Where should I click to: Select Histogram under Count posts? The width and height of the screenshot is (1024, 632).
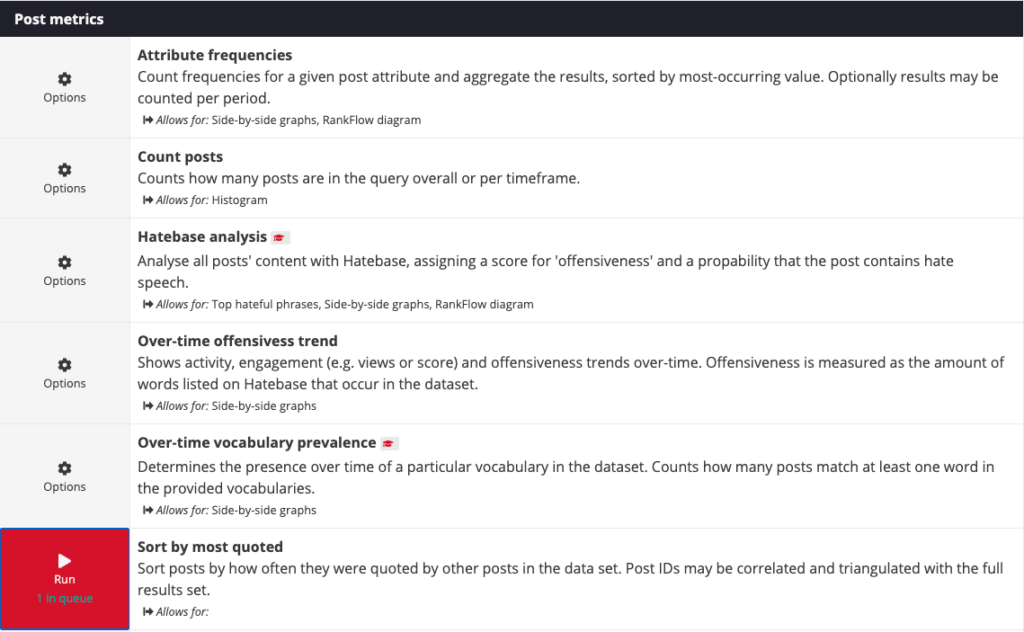240,199
